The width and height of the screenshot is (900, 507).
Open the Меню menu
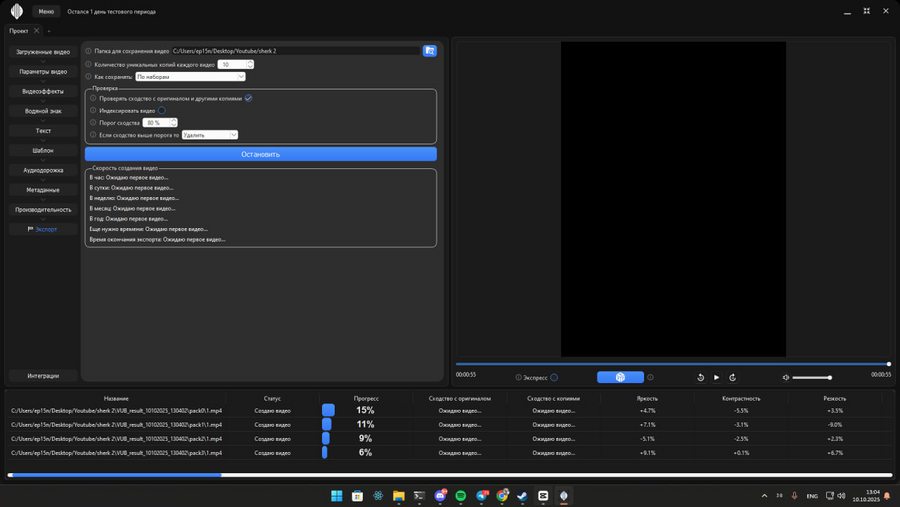click(46, 11)
